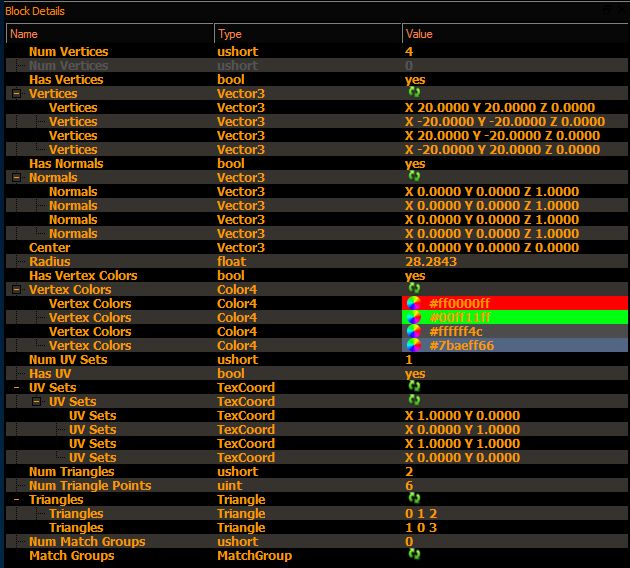Select the triangle value 0 1 2

click(421, 514)
